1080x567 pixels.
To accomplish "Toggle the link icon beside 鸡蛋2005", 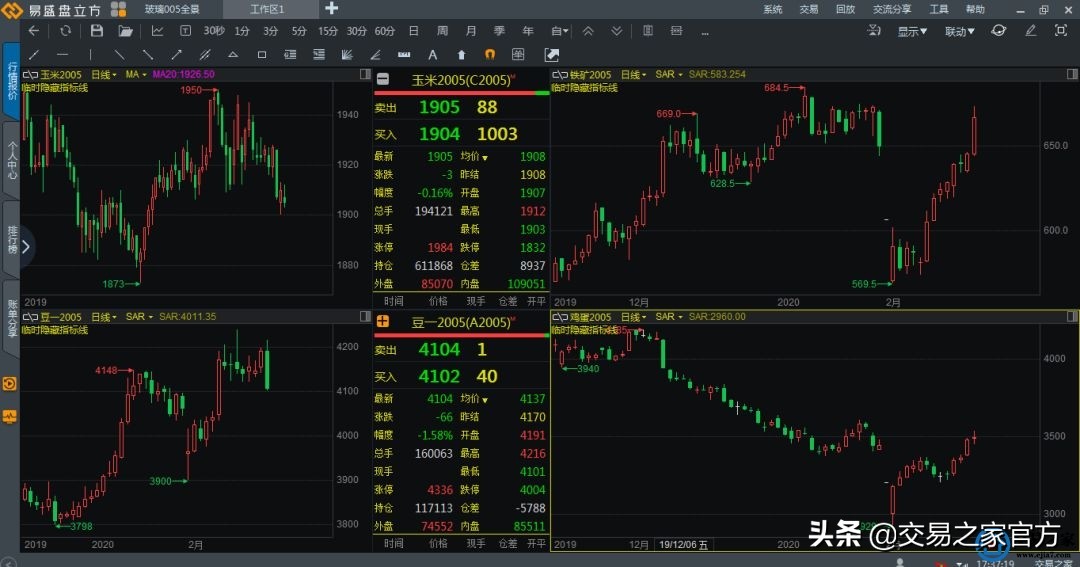I will pyautogui.click(x=559, y=317).
